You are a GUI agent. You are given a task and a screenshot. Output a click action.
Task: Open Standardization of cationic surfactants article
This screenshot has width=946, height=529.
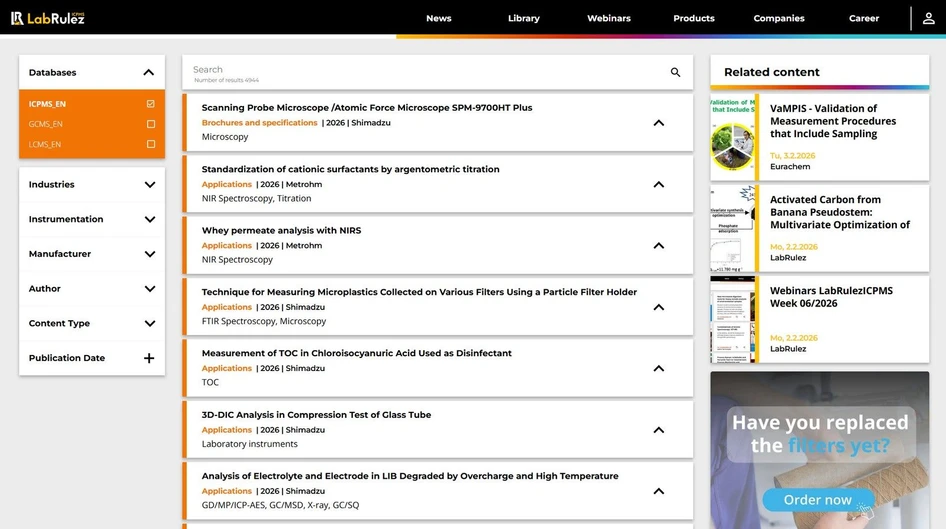pyautogui.click(x=351, y=169)
